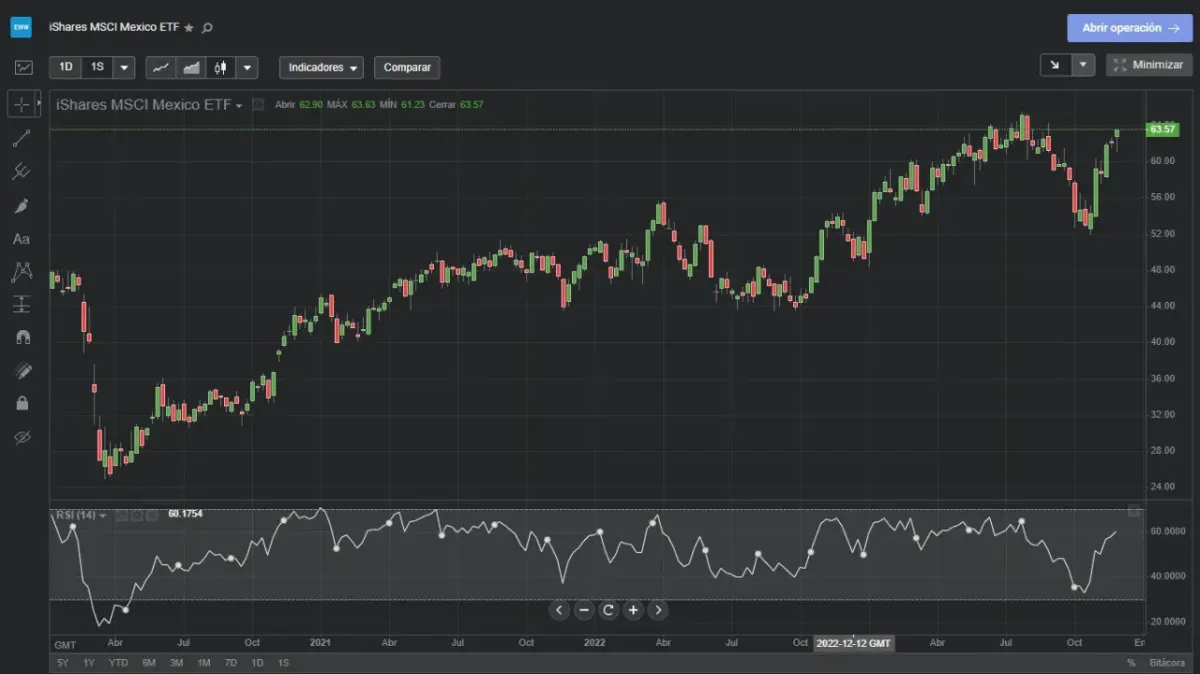Select the 3M time range
This screenshot has width=1200, height=674.
[x=176, y=663]
